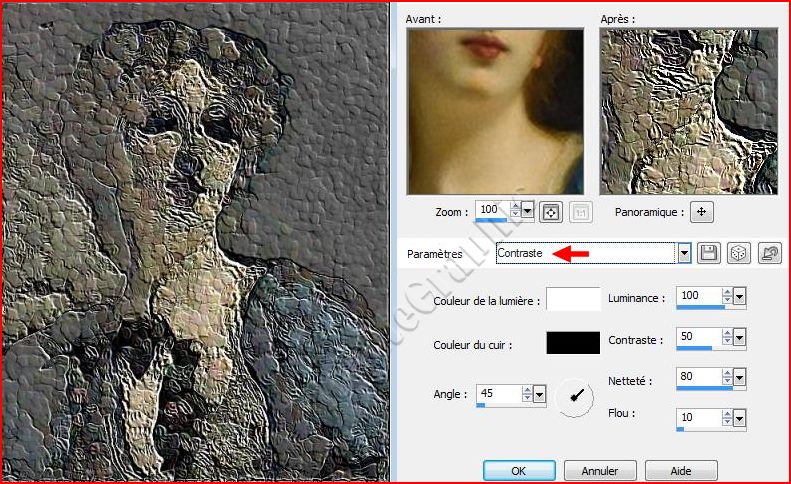This screenshot has height=484, width=791.
Task: Click the Avant preview thumbnail
Action: coord(495,110)
